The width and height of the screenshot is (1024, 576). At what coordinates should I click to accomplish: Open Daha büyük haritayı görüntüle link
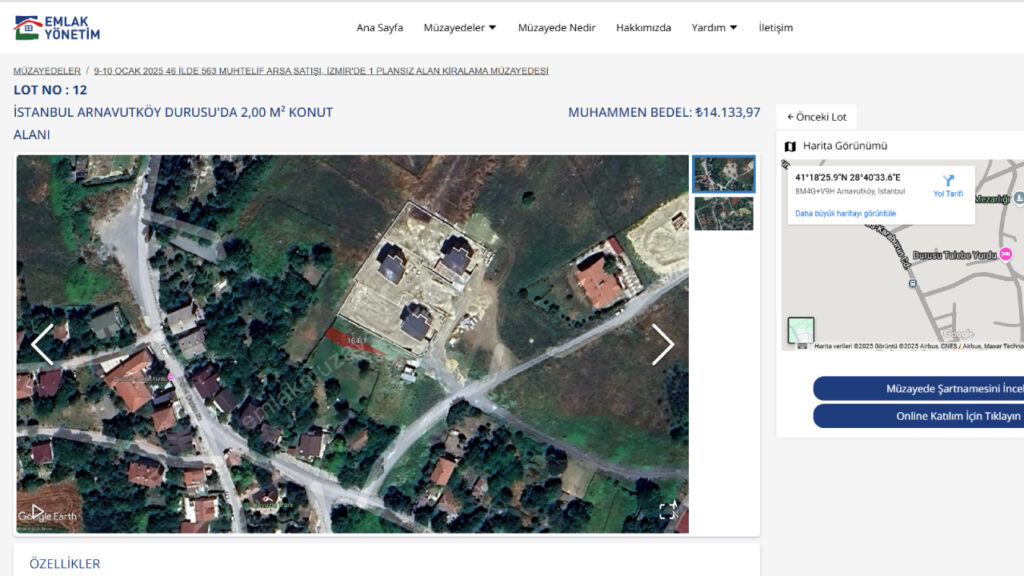pos(845,214)
